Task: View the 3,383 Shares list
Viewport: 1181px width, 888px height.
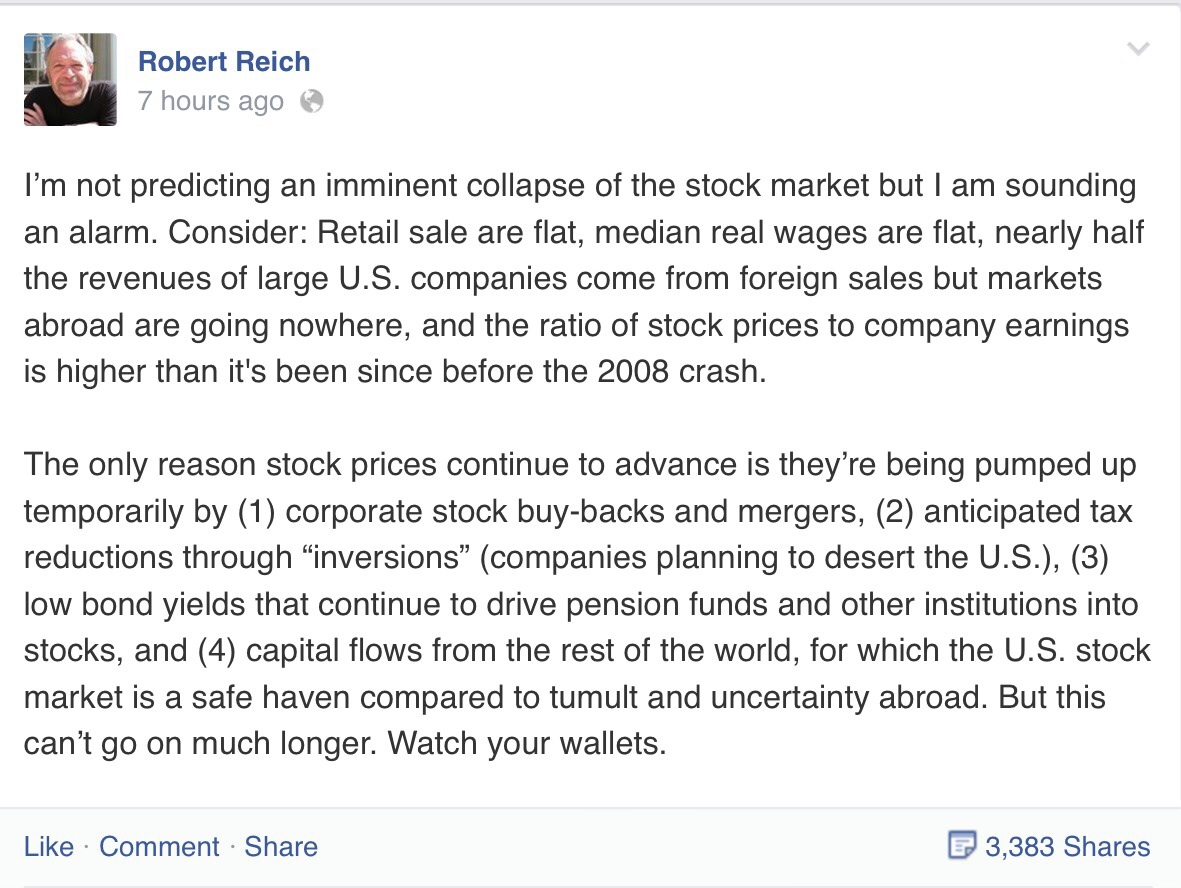Action: tap(1067, 847)
